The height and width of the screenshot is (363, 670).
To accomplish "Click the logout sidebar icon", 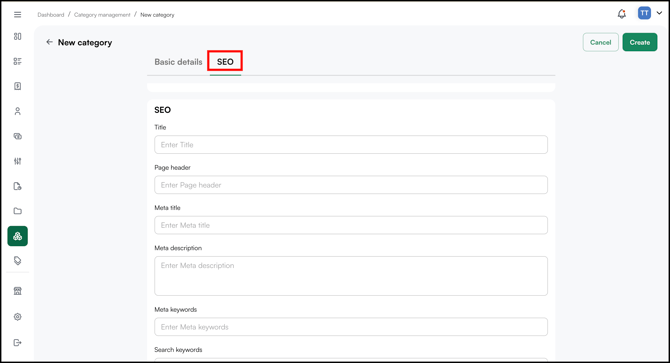I will [x=18, y=343].
